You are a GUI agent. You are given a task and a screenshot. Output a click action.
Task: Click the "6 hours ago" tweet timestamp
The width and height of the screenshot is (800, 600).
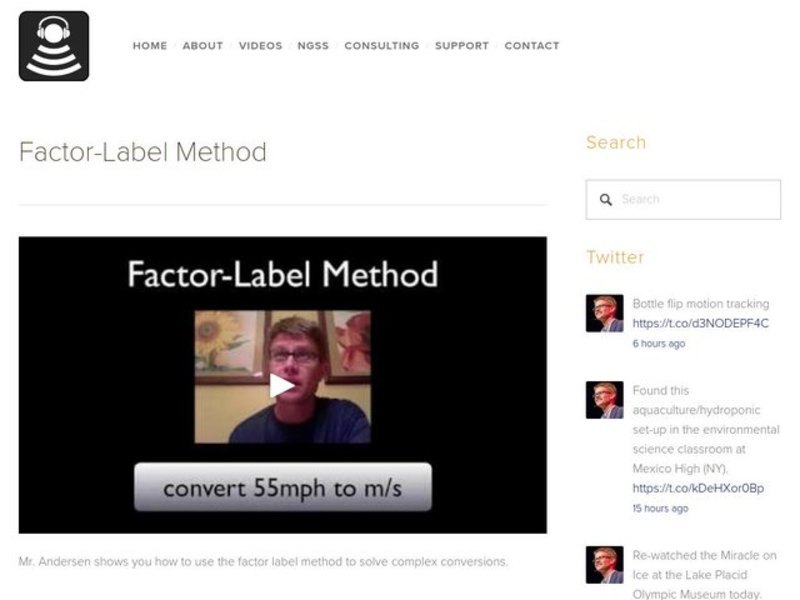pyautogui.click(x=659, y=344)
